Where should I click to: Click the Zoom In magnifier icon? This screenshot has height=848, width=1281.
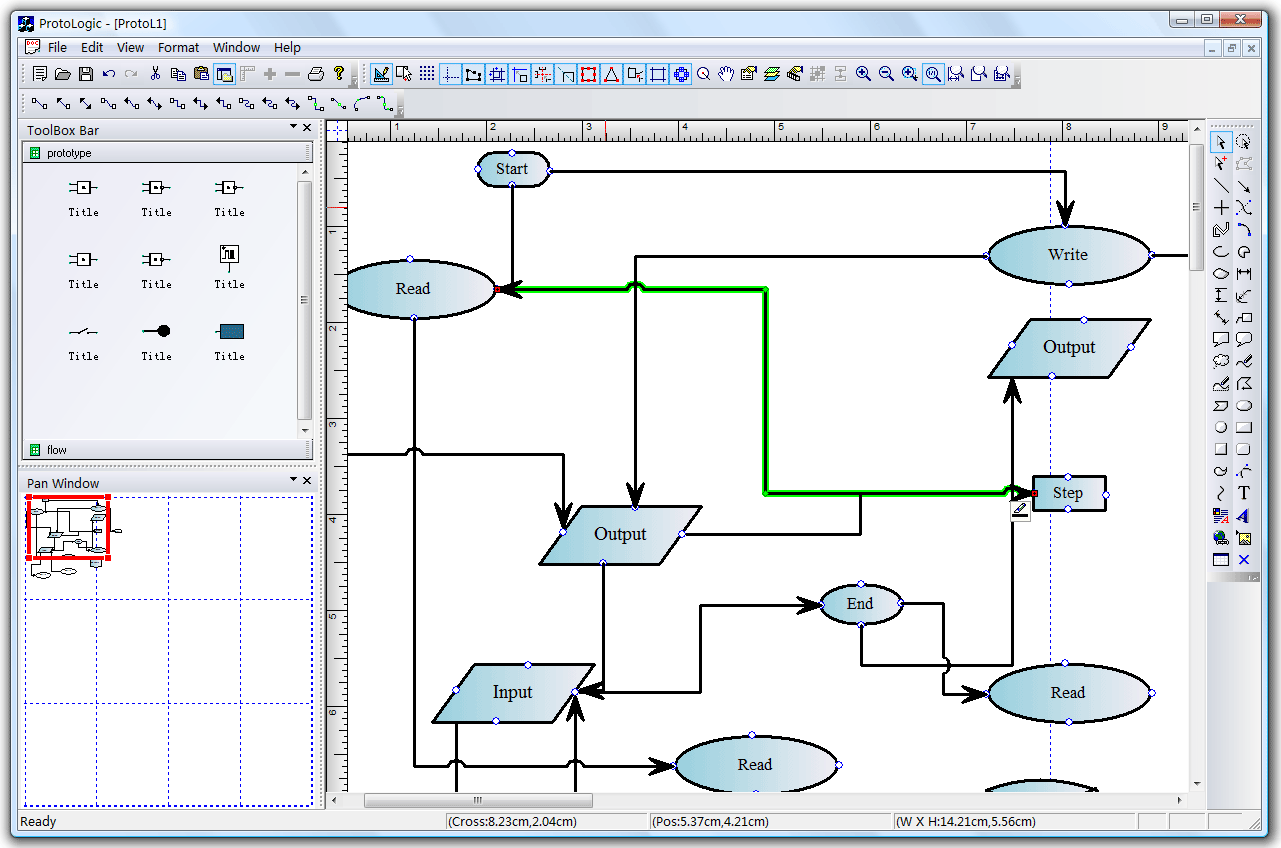[x=863, y=74]
